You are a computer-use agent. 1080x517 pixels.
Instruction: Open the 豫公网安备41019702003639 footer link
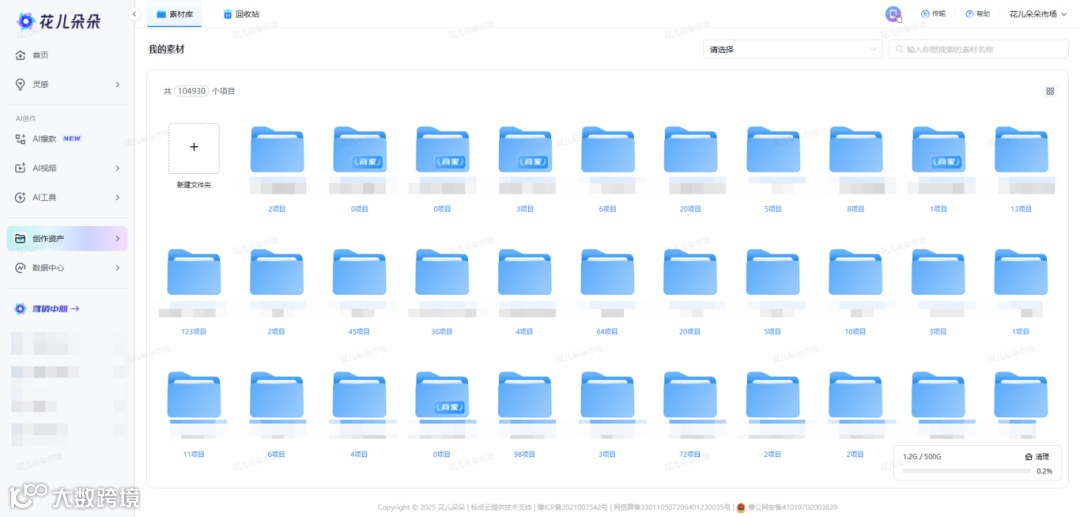792,508
